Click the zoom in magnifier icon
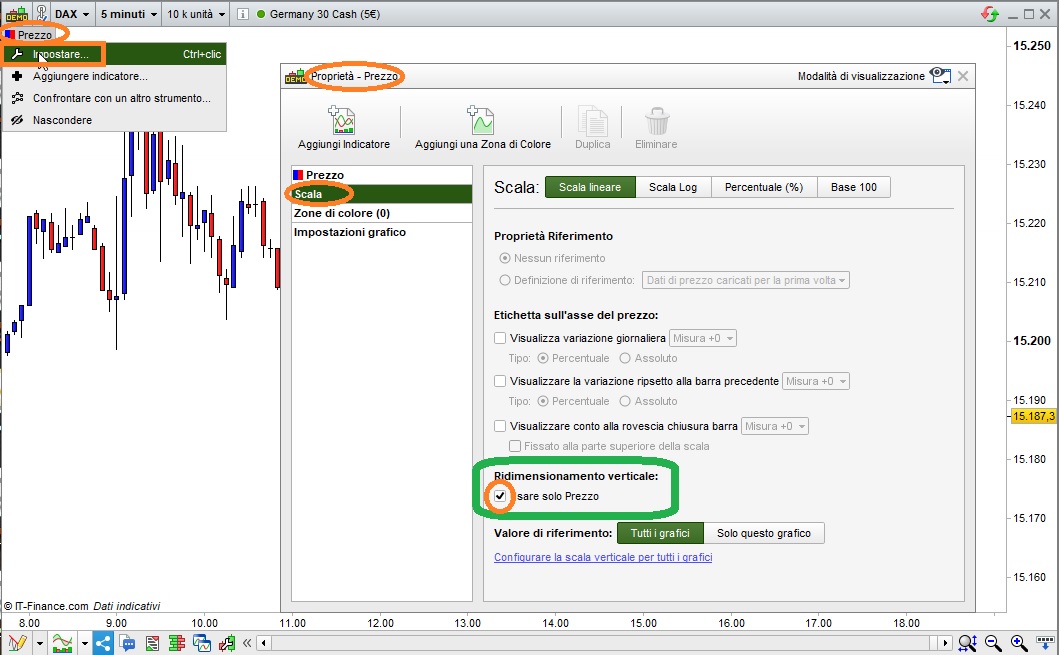Image resolution: width=1059 pixels, height=655 pixels. click(x=1019, y=643)
